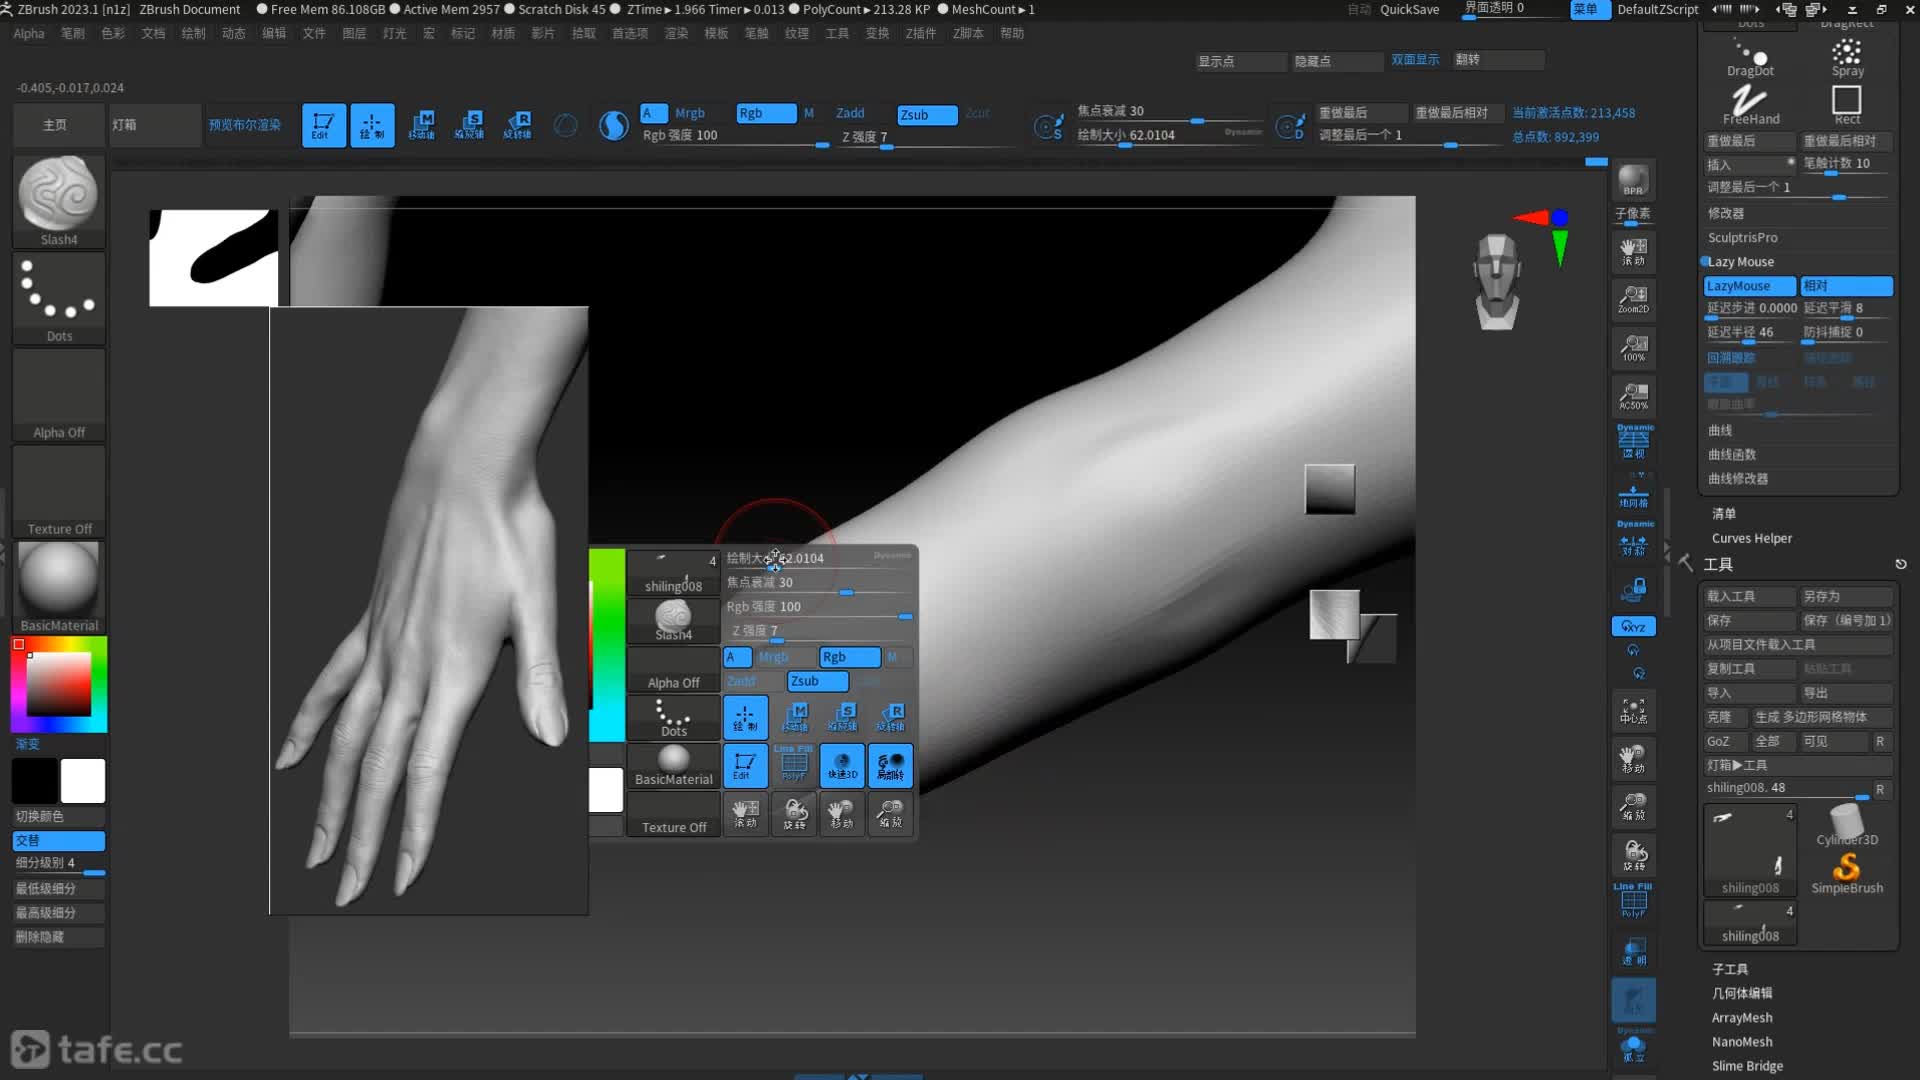Expand the ArrayMesh section
The image size is (1920, 1080).
(1742, 1017)
